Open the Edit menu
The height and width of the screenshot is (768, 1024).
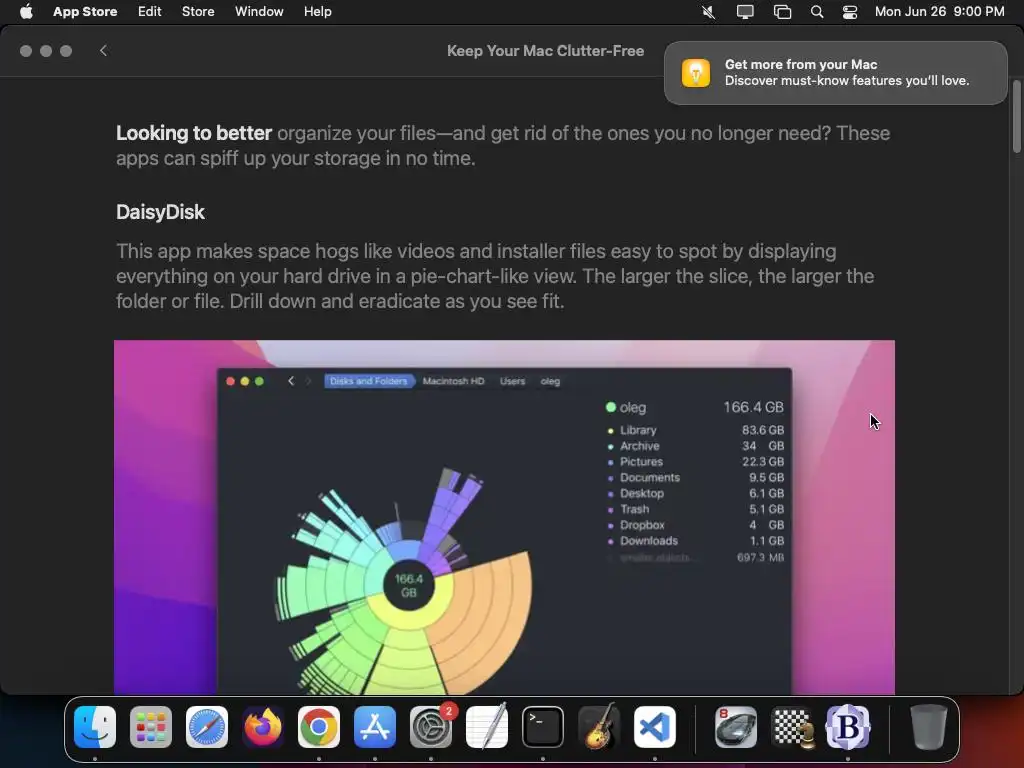click(150, 12)
